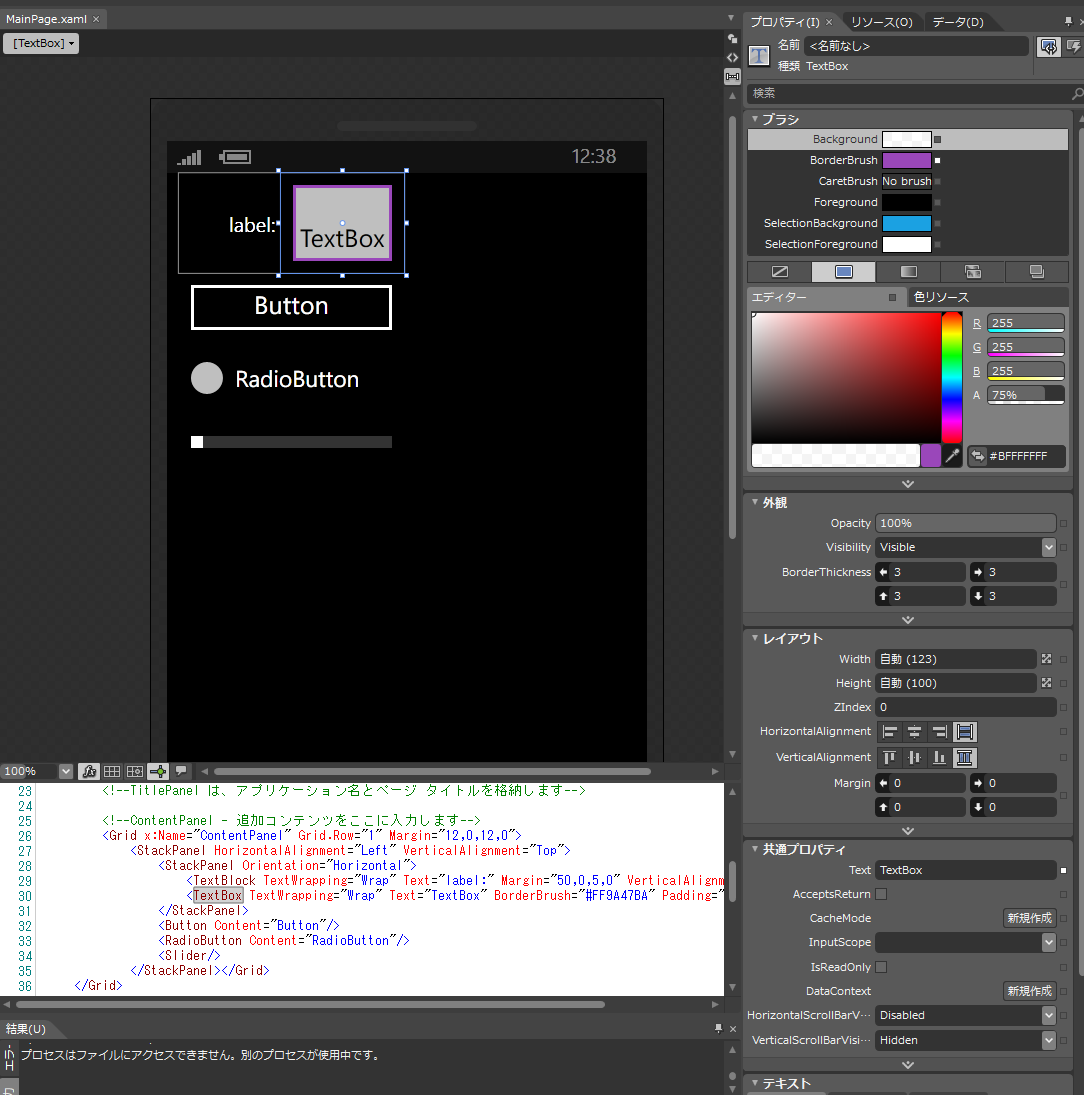Select the Tile brush icon
This screenshot has width=1084, height=1095.
click(972, 272)
